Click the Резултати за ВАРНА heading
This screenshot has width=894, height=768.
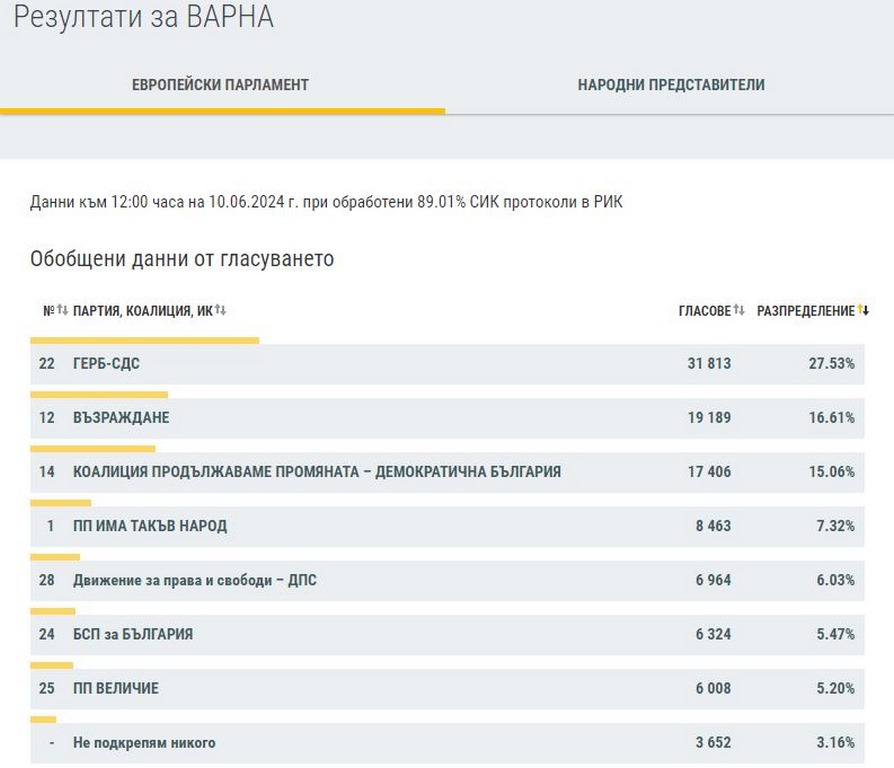click(x=144, y=17)
